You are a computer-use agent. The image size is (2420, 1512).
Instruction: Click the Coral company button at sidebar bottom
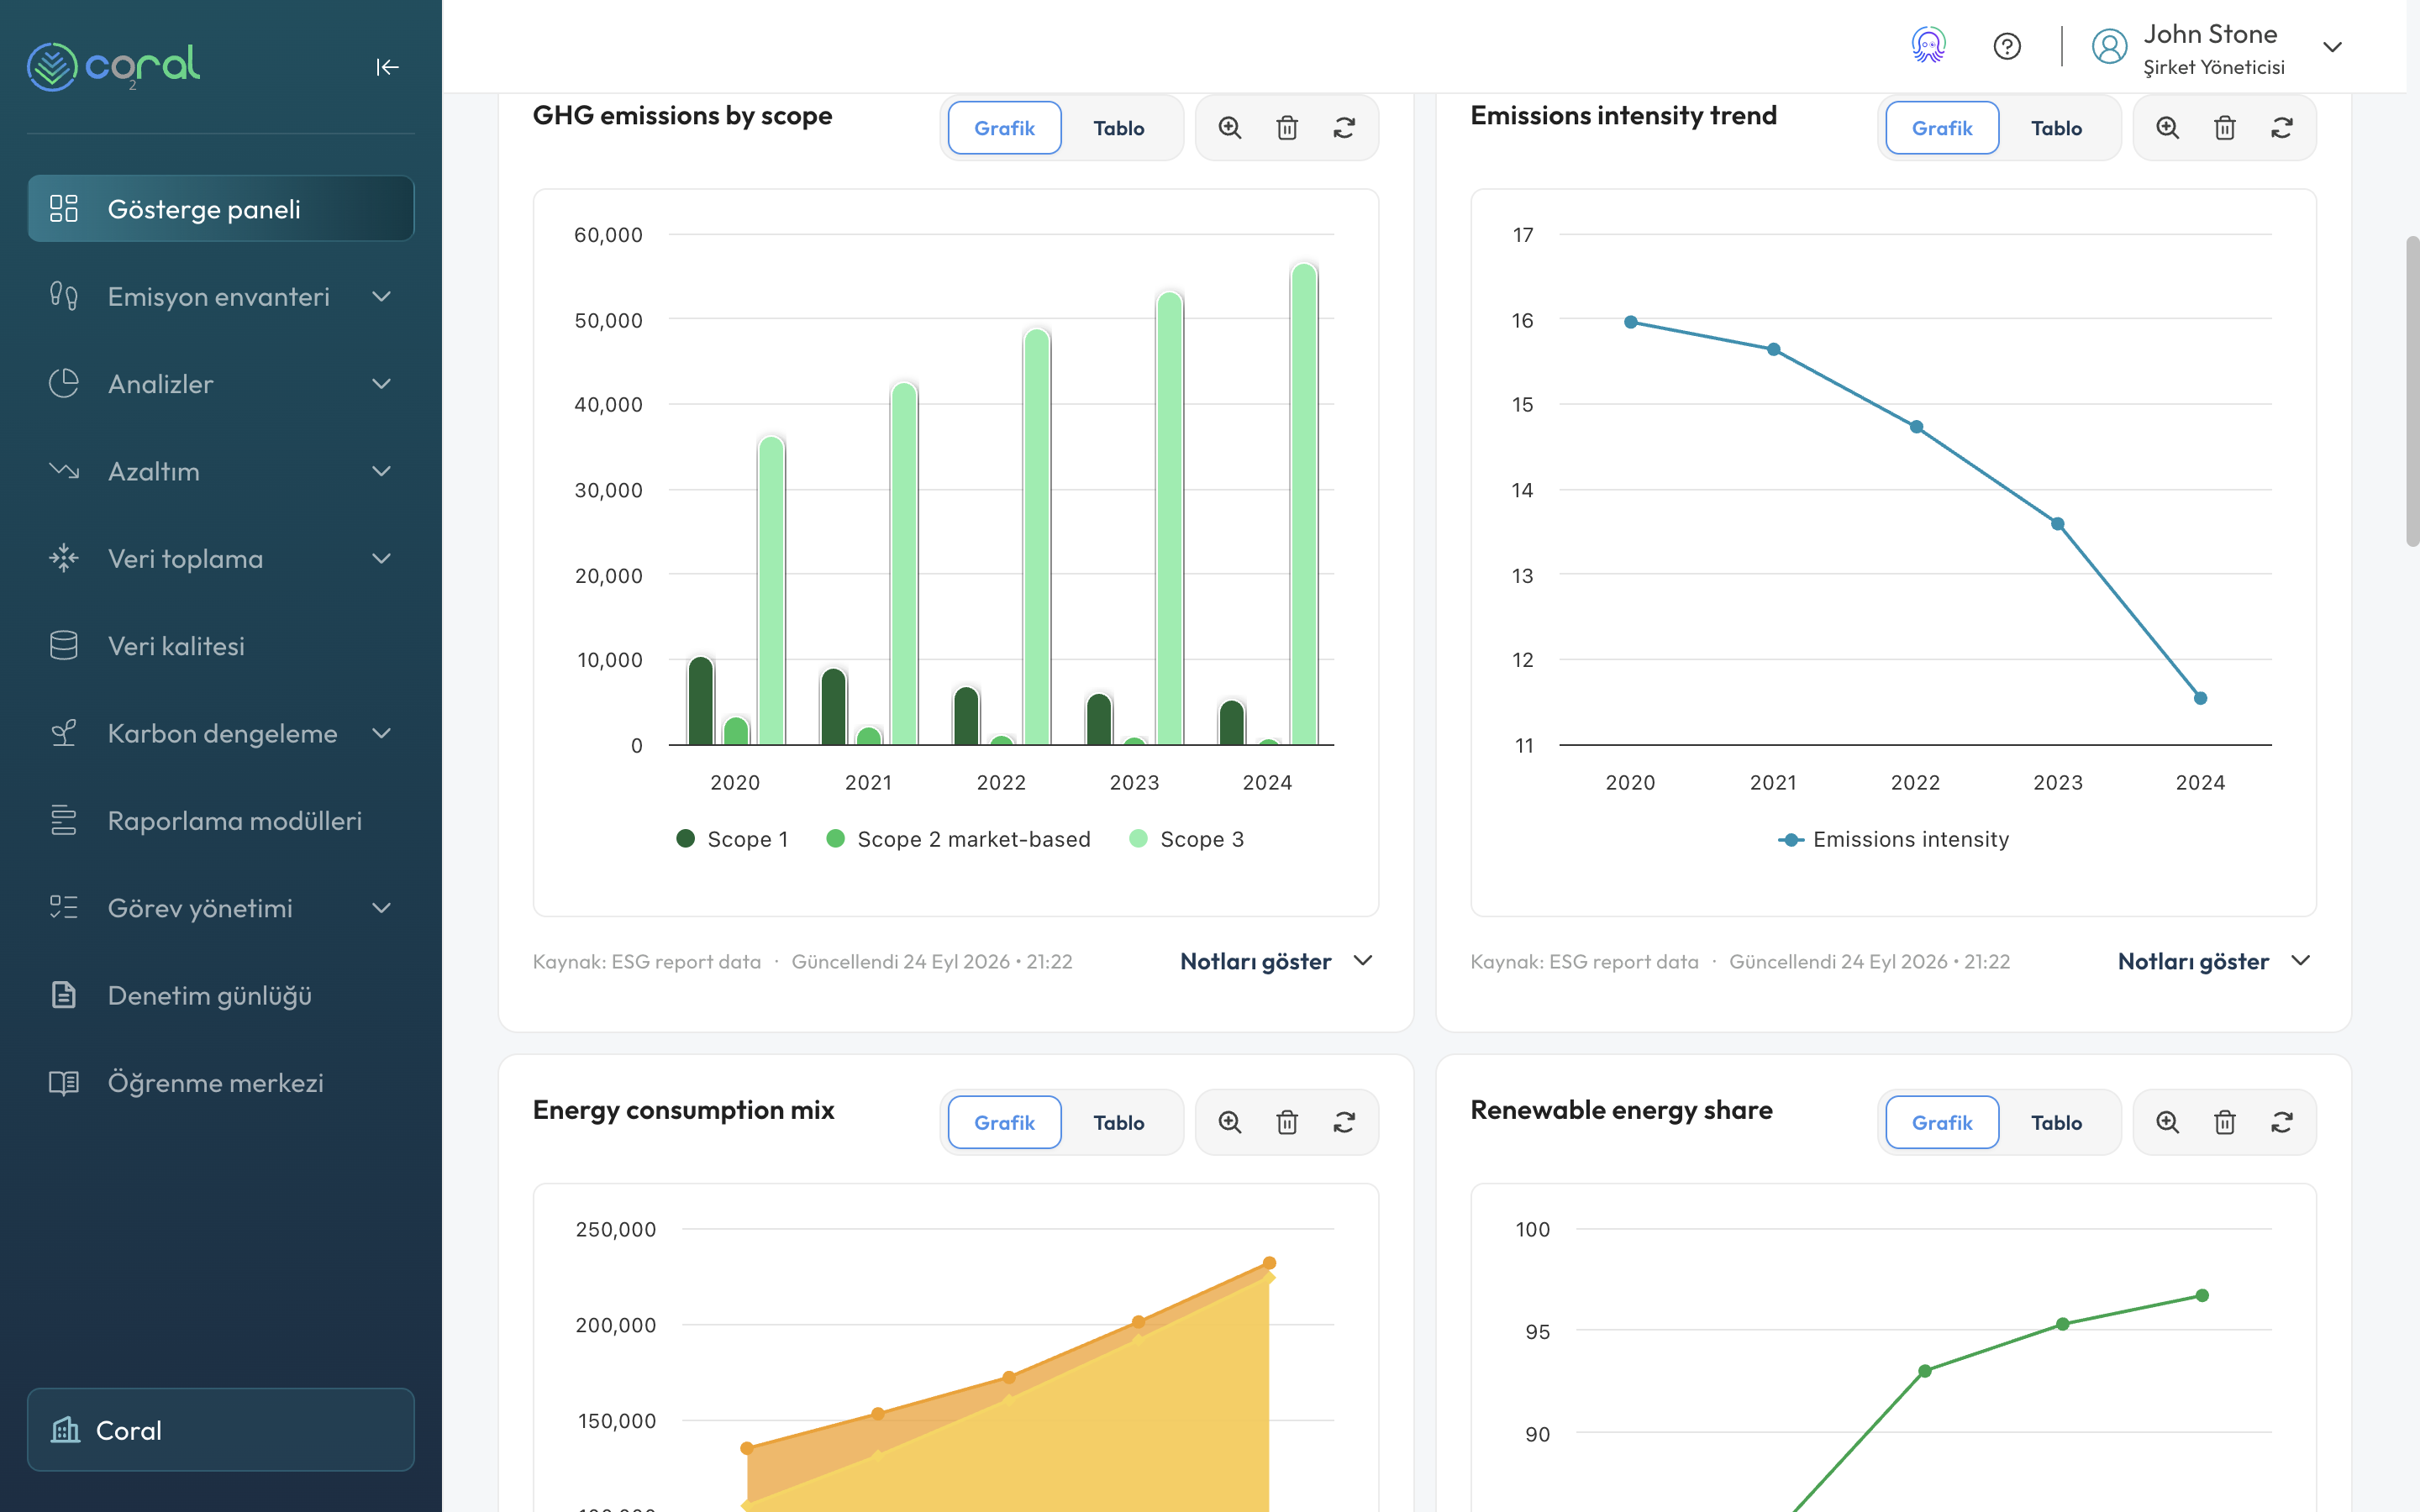(221, 1429)
